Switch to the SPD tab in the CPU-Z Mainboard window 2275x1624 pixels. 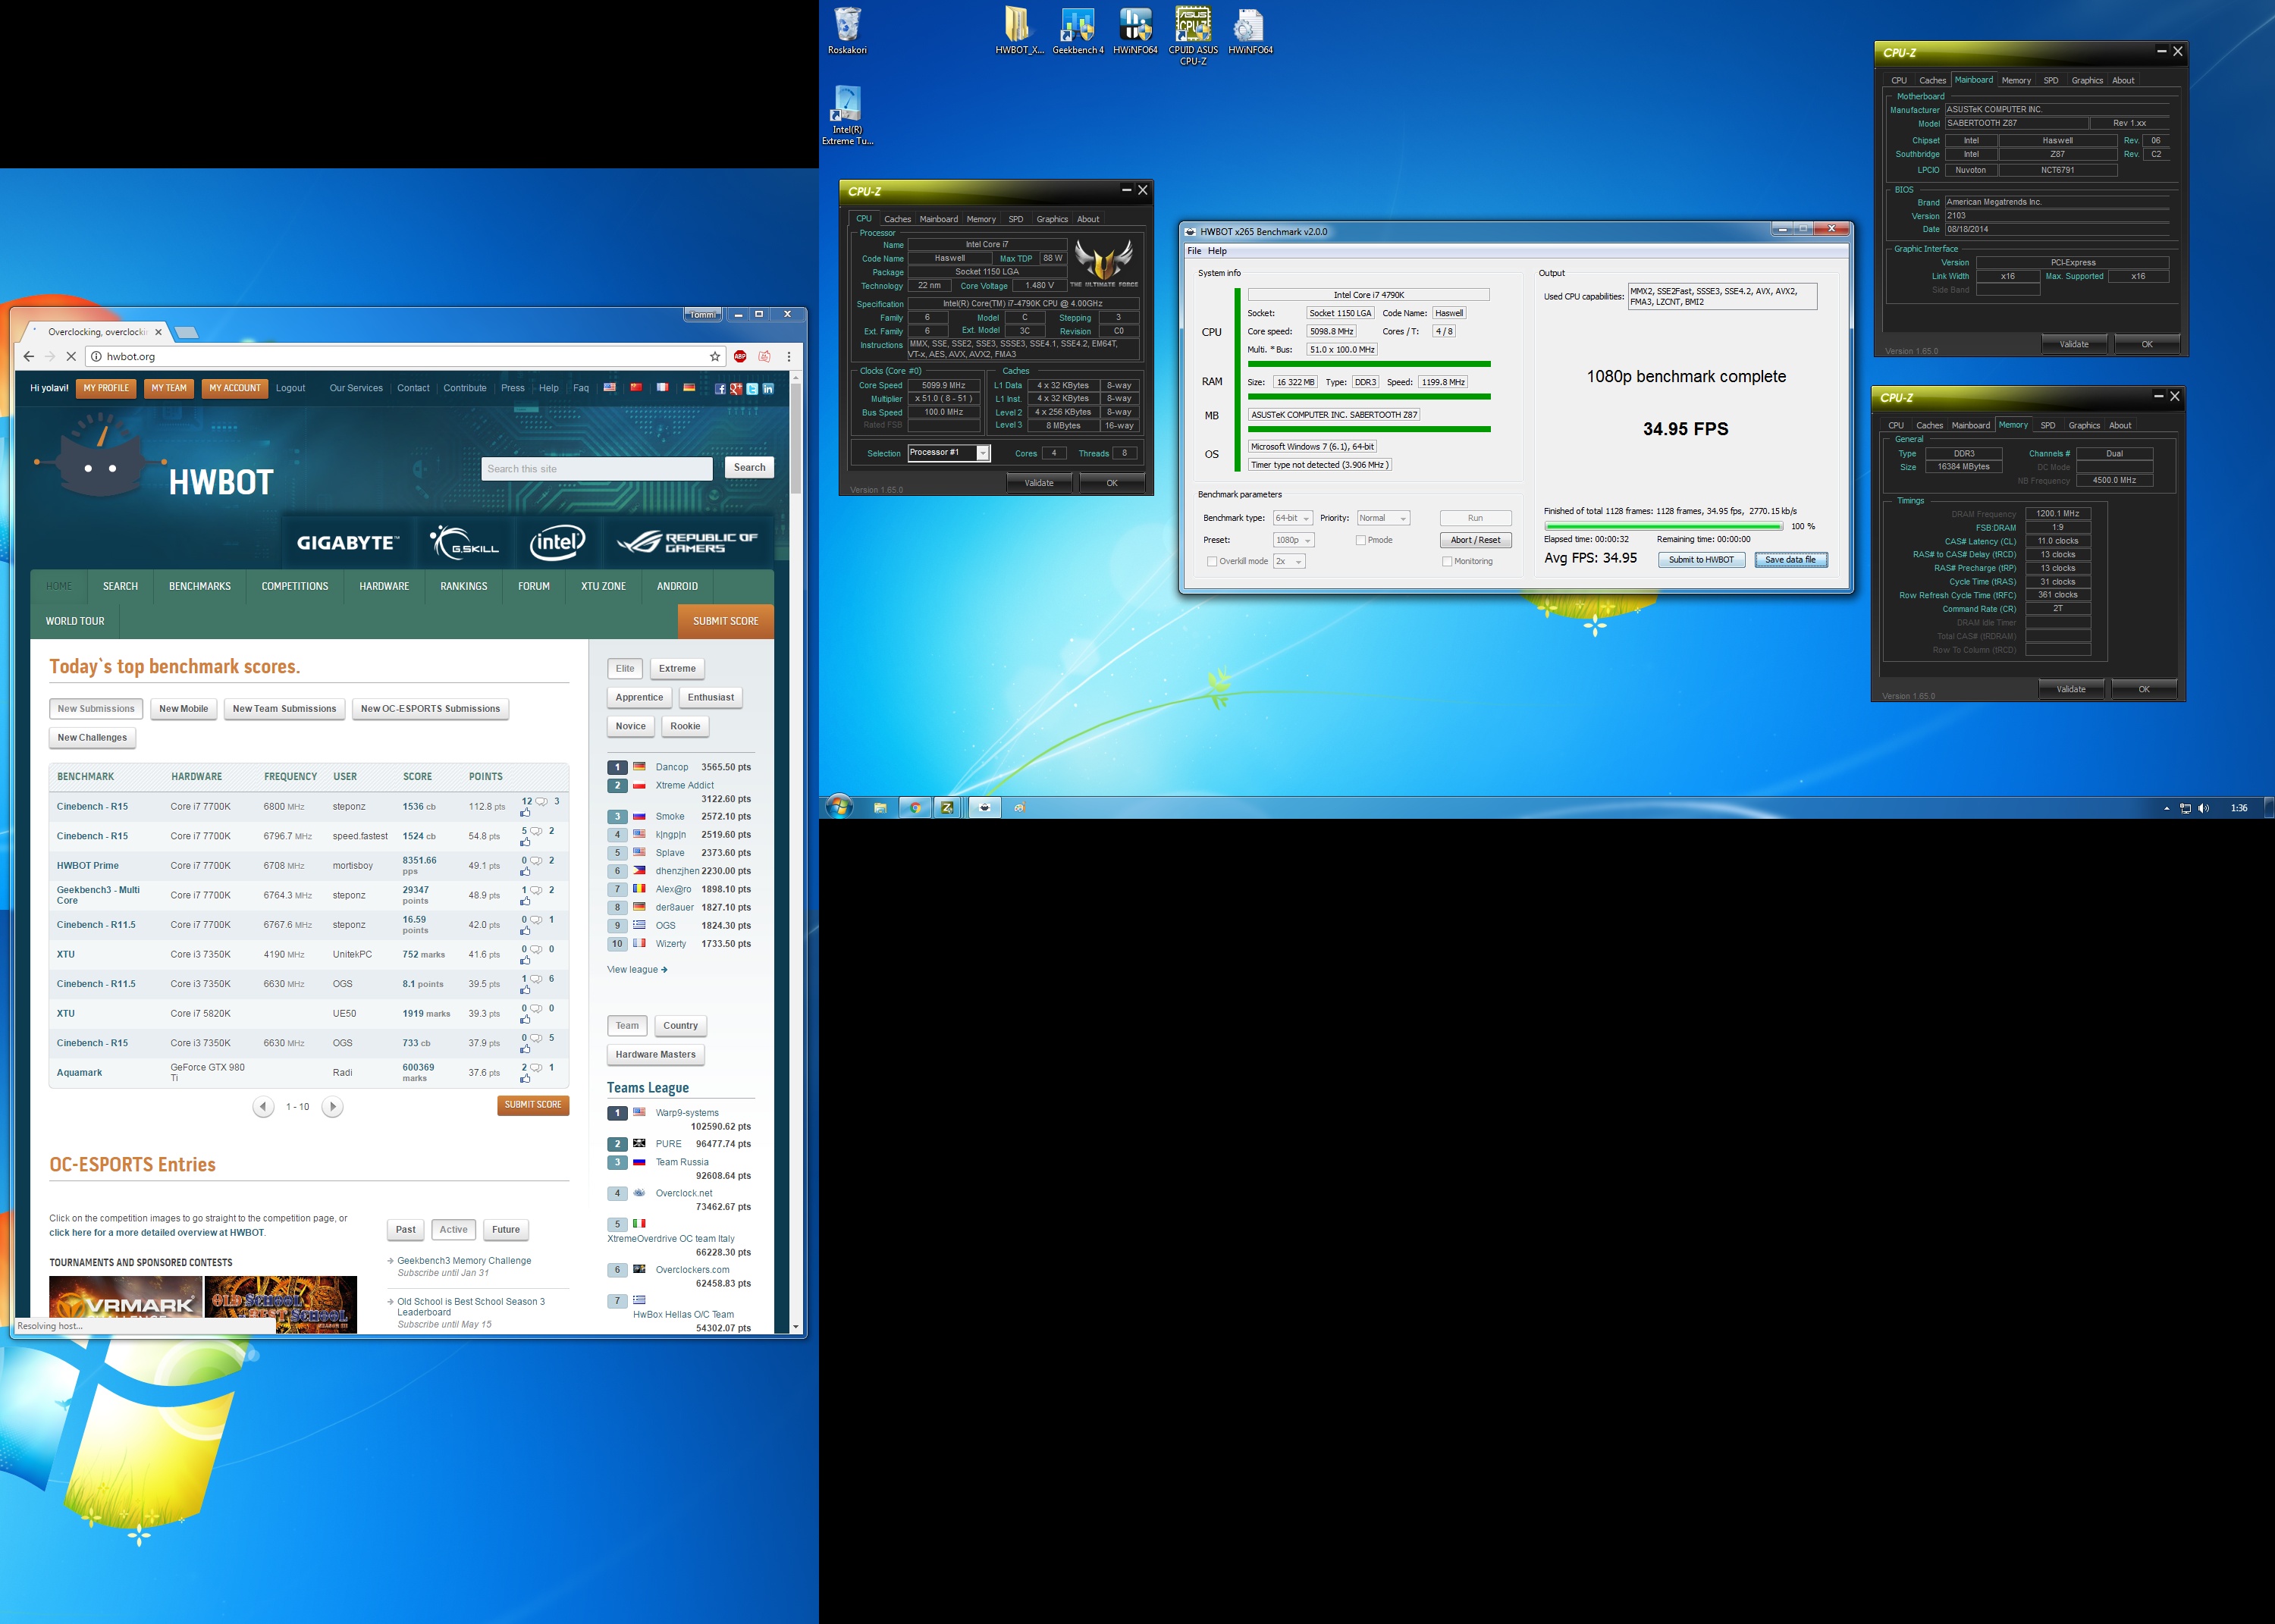pyautogui.click(x=2051, y=80)
